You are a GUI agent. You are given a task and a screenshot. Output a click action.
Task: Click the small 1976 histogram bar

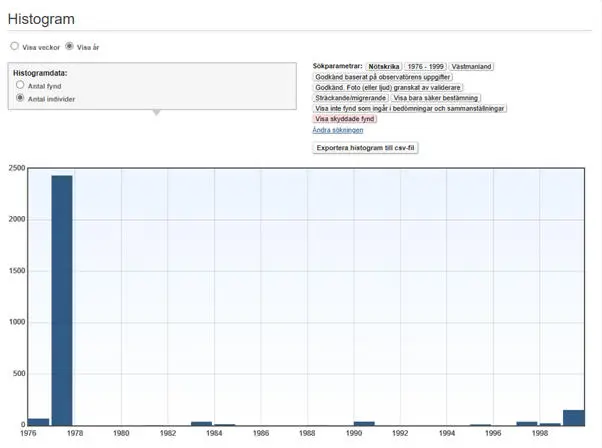(x=39, y=422)
